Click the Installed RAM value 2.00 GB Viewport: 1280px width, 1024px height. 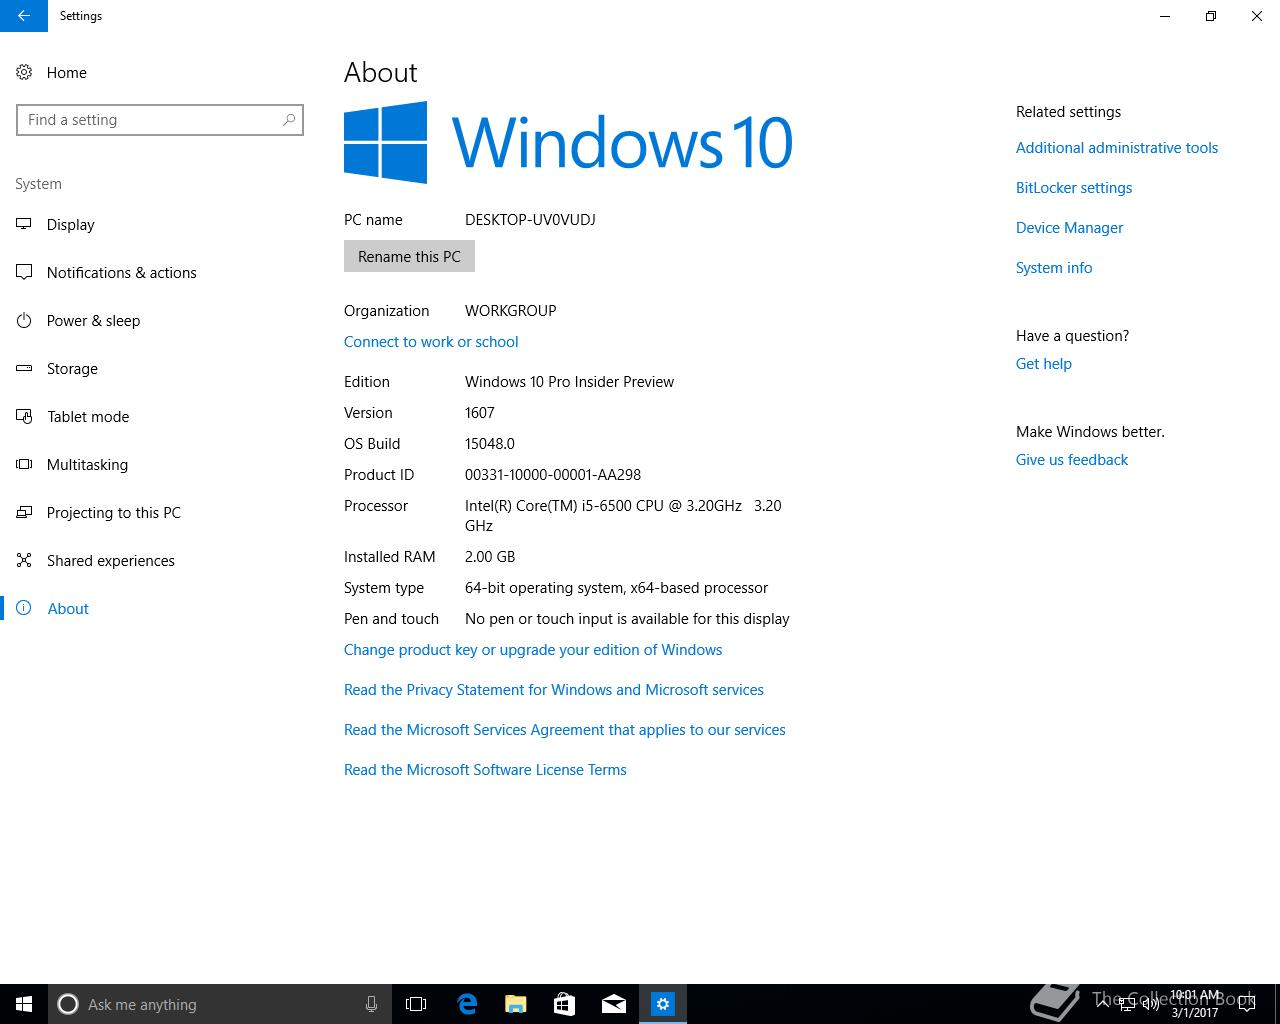(x=490, y=557)
